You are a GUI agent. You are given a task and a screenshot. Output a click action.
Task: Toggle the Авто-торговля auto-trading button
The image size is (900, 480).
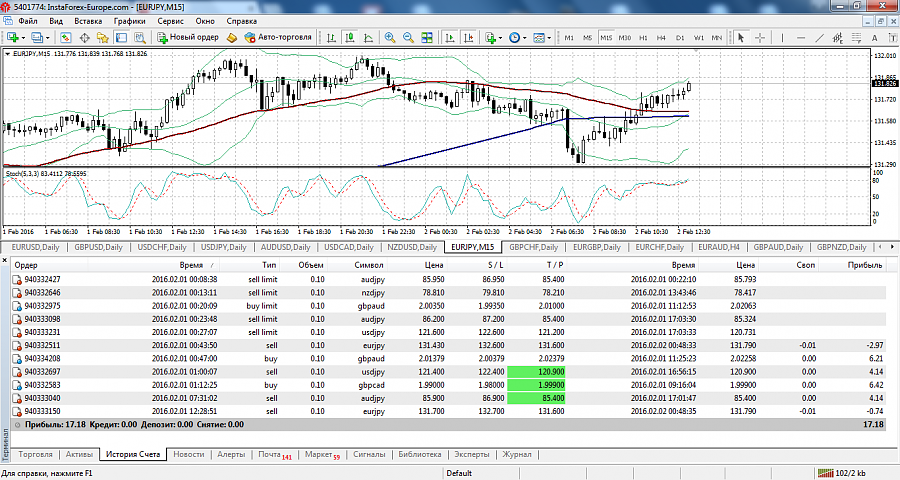278,37
